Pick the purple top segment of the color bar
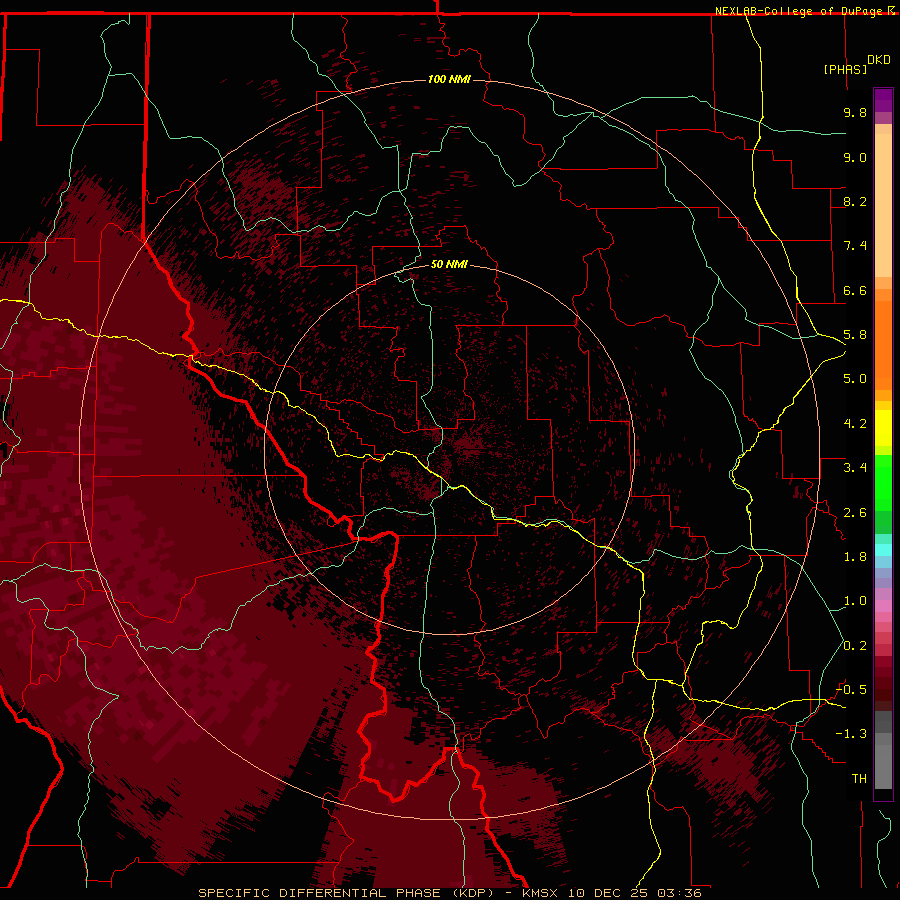The height and width of the screenshot is (900, 900). click(x=883, y=100)
